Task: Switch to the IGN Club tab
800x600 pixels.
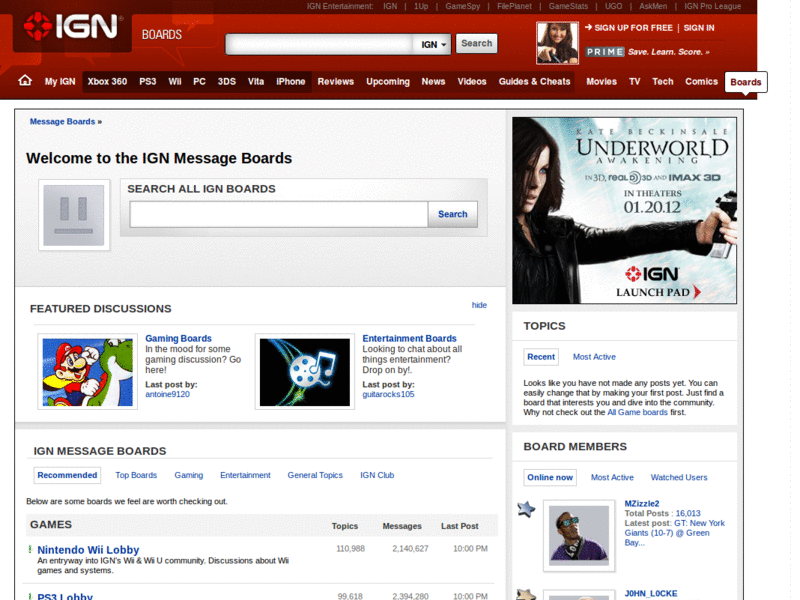Action: pos(377,475)
